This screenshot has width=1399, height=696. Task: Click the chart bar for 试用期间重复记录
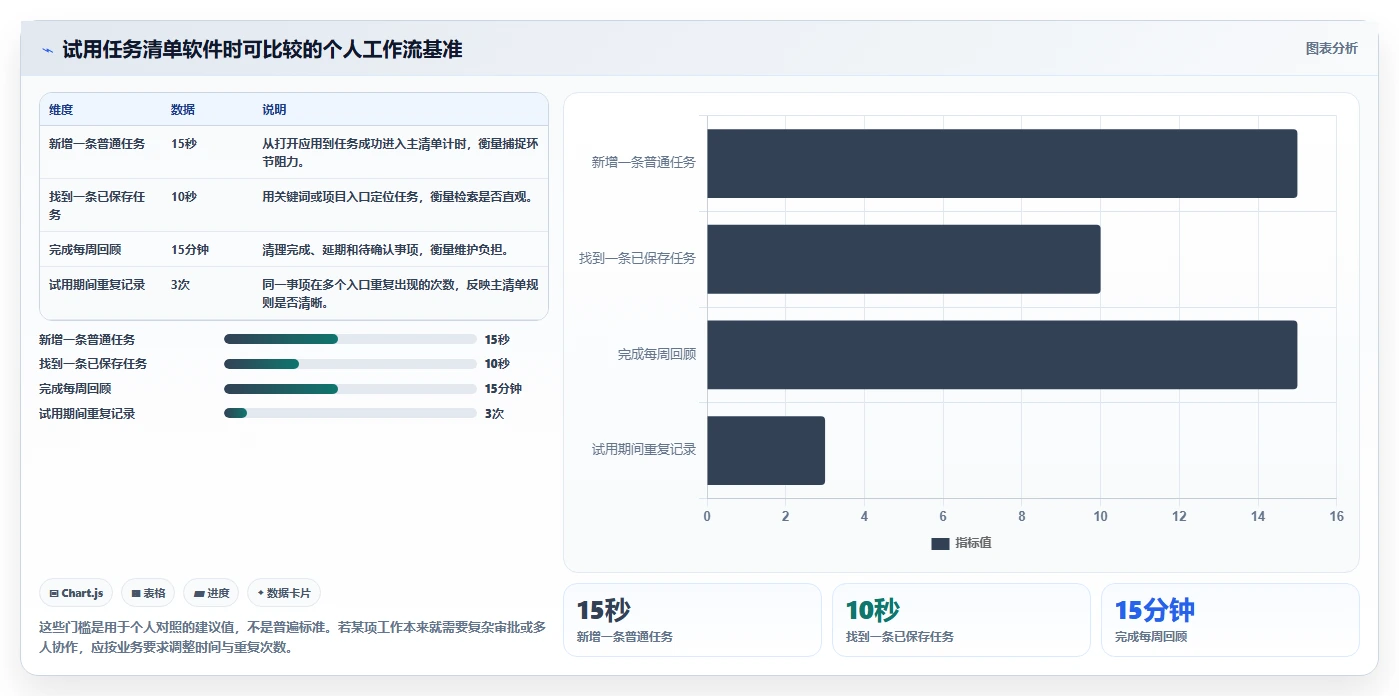point(766,451)
